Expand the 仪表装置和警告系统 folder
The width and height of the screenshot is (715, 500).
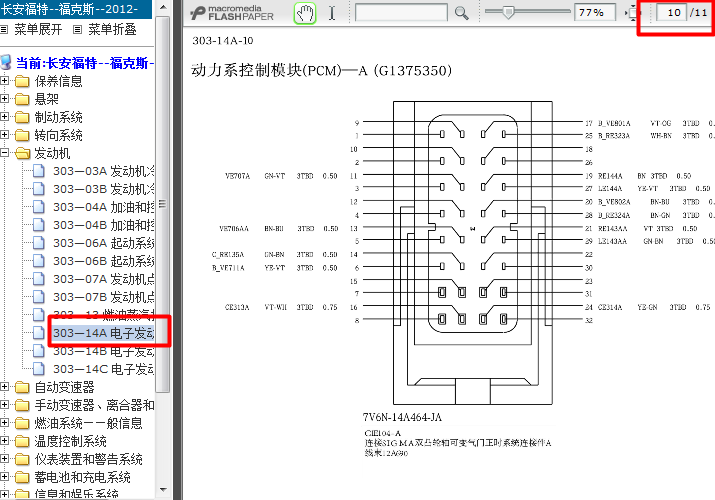(x=4, y=459)
